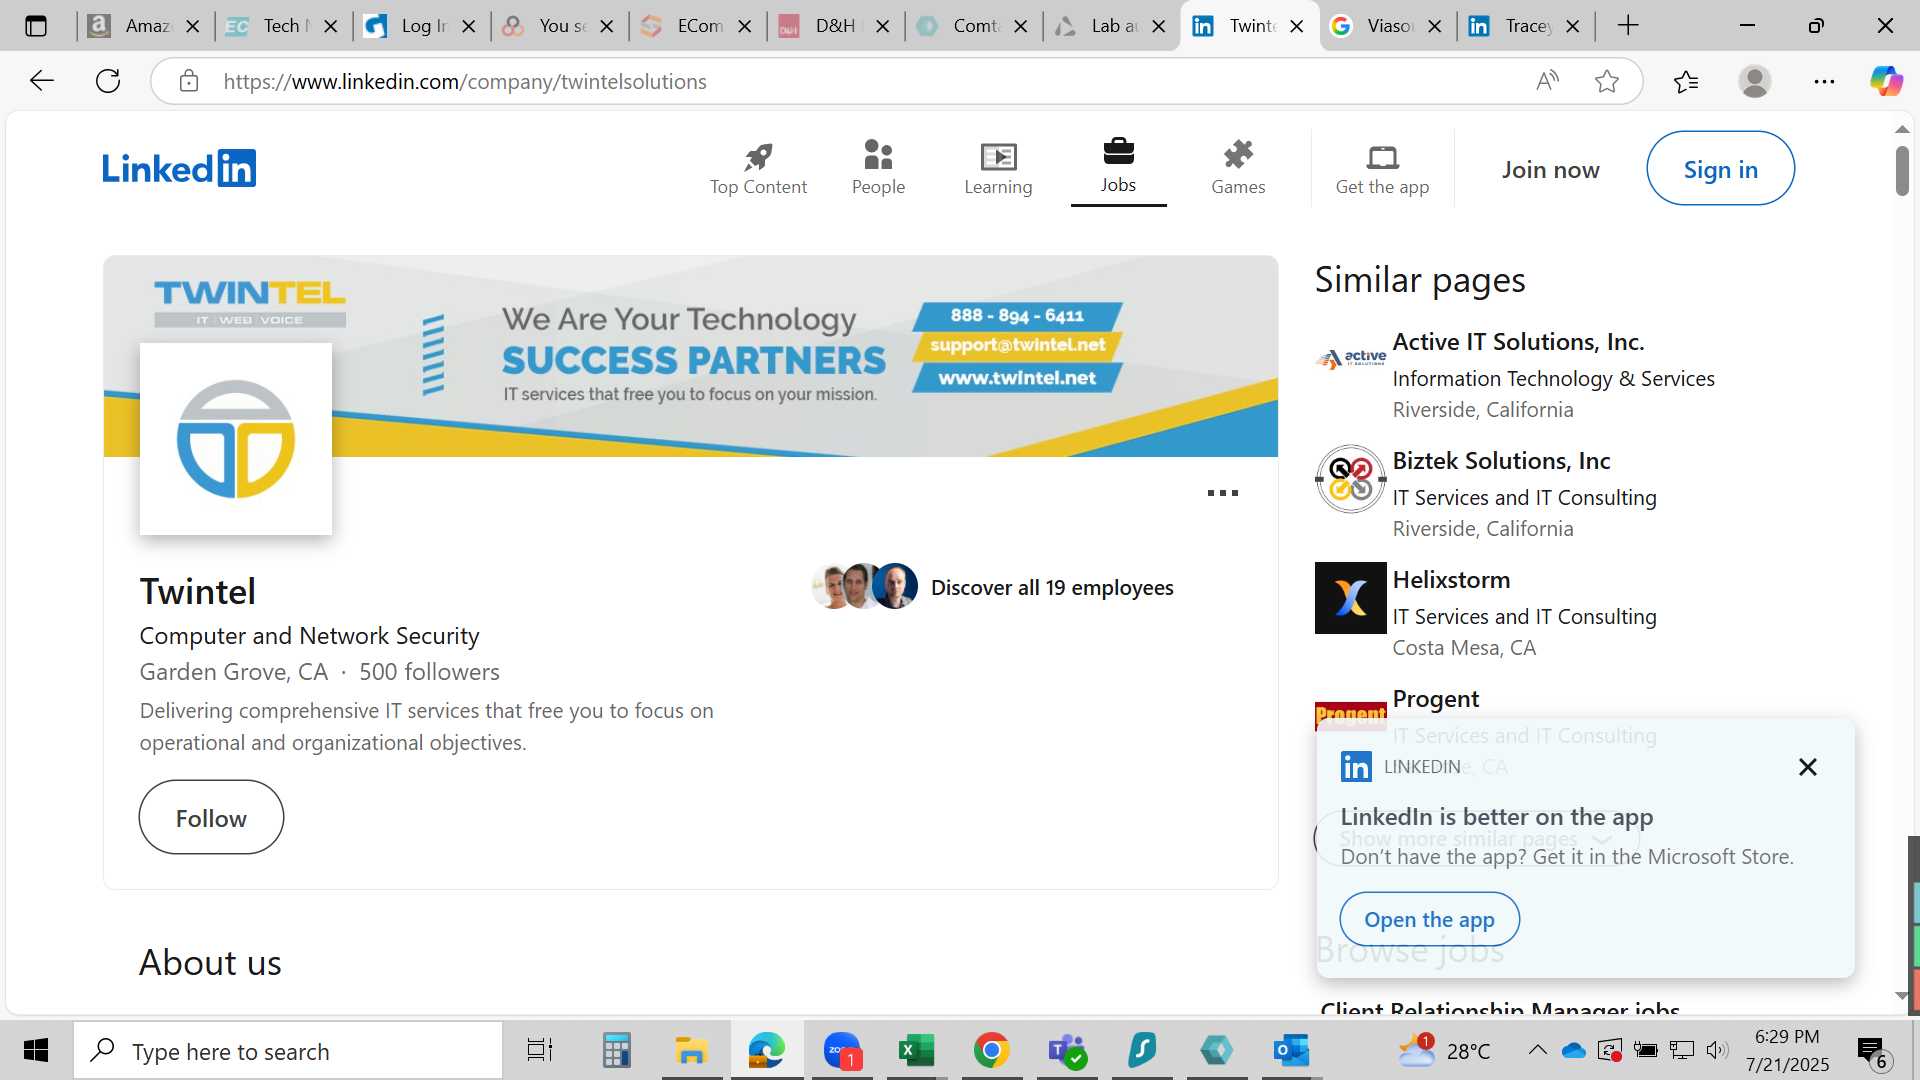The image size is (1920, 1080).
Task: Open the notifications center icon
Action: [x=1872, y=1052]
